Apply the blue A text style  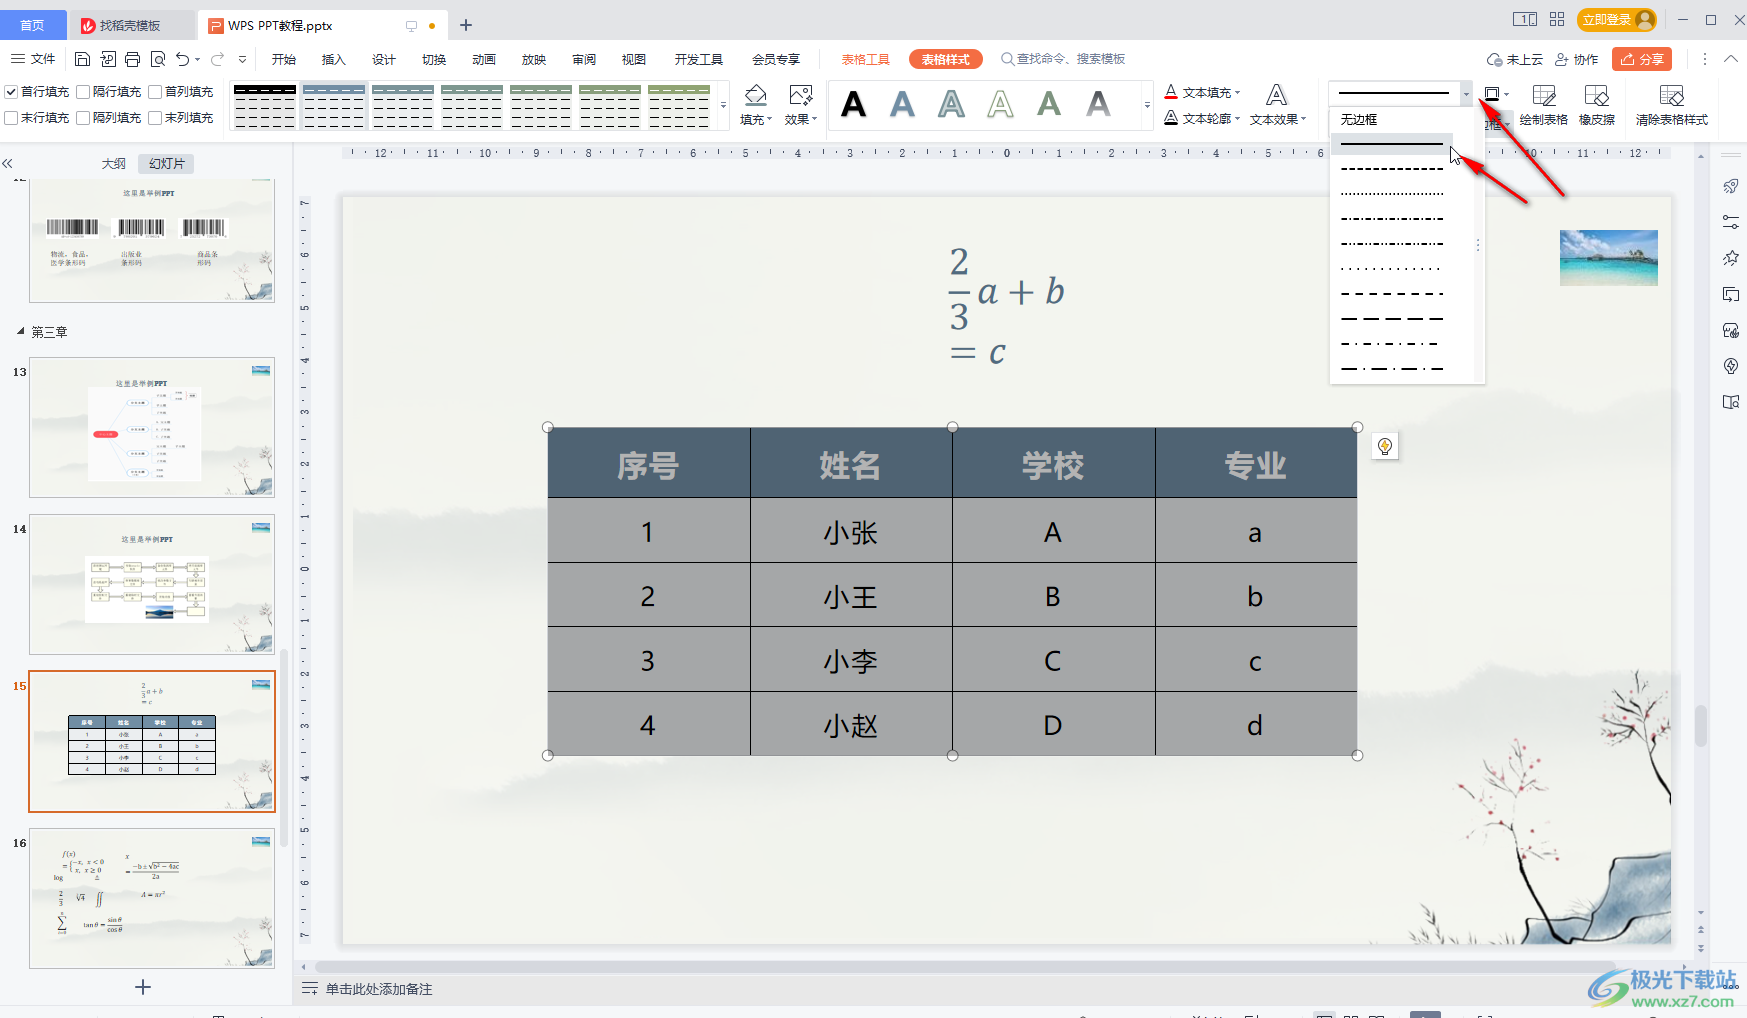point(902,104)
